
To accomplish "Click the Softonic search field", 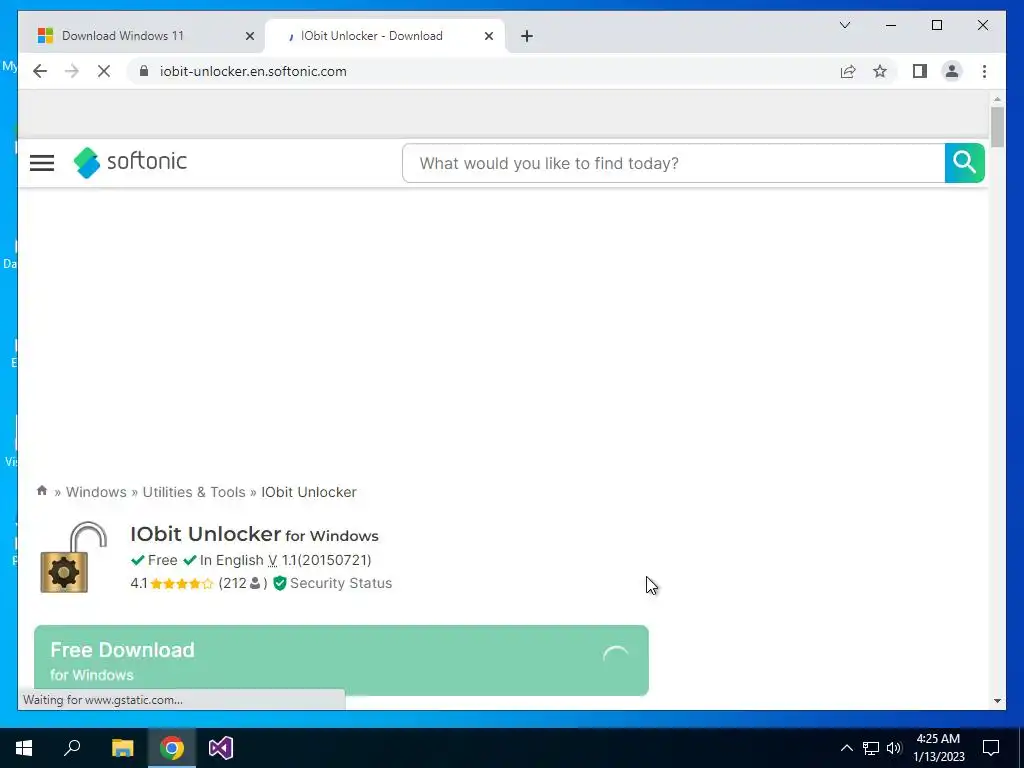I will click(x=673, y=163).
